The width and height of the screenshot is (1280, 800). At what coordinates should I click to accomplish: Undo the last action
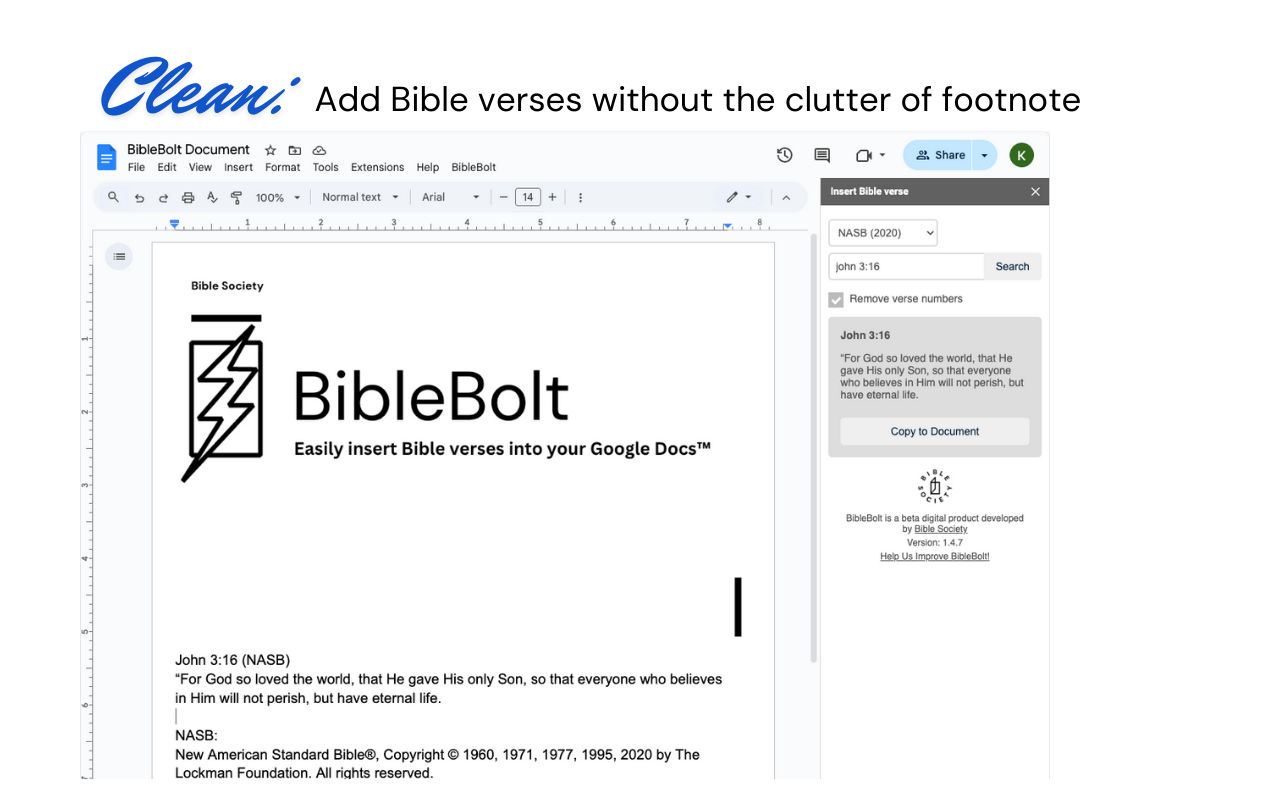coord(139,198)
